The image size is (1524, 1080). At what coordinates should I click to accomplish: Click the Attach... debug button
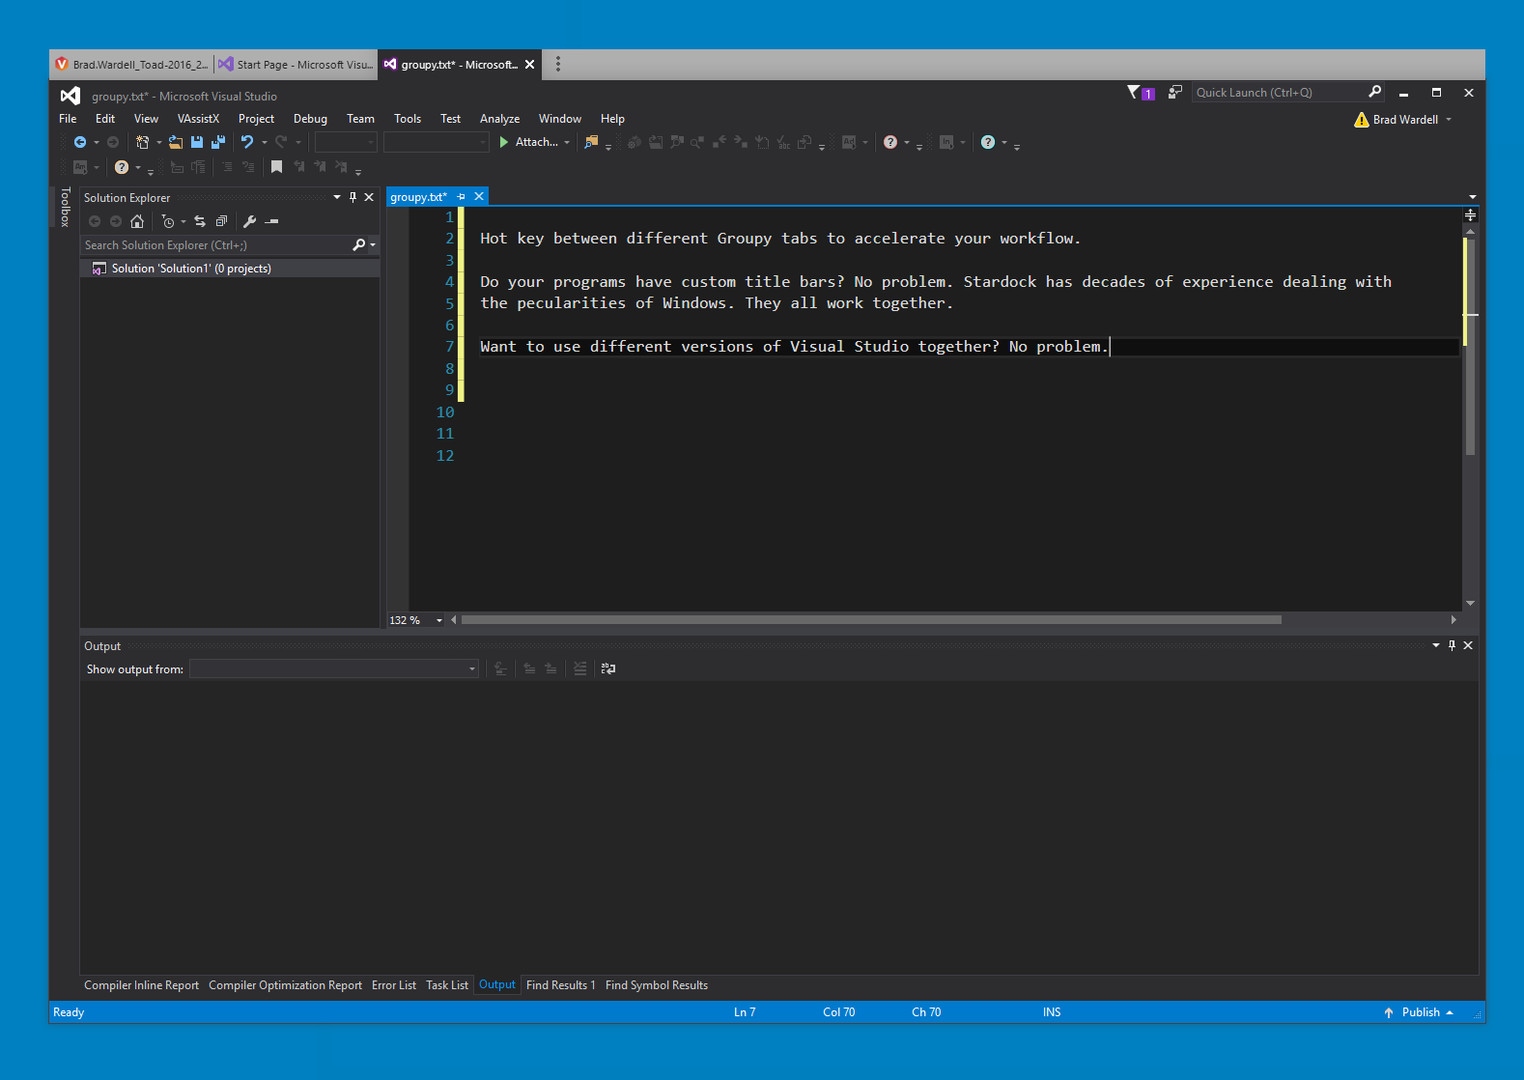[x=535, y=141]
